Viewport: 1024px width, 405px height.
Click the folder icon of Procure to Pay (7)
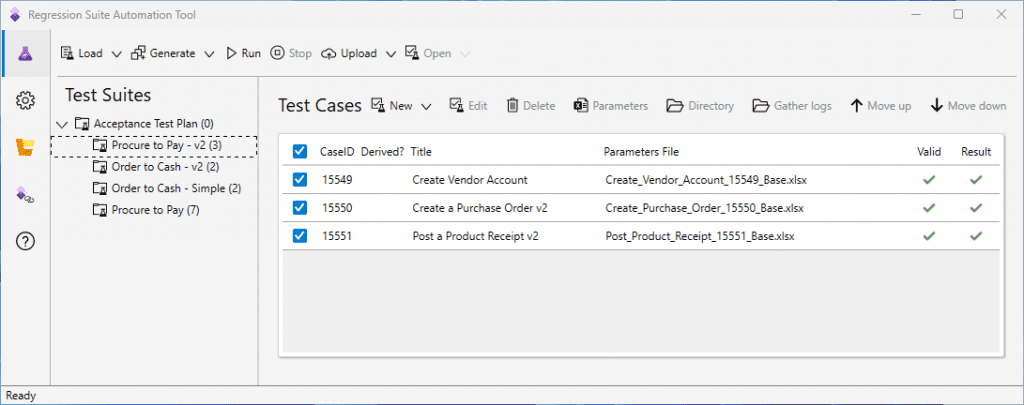click(100, 210)
